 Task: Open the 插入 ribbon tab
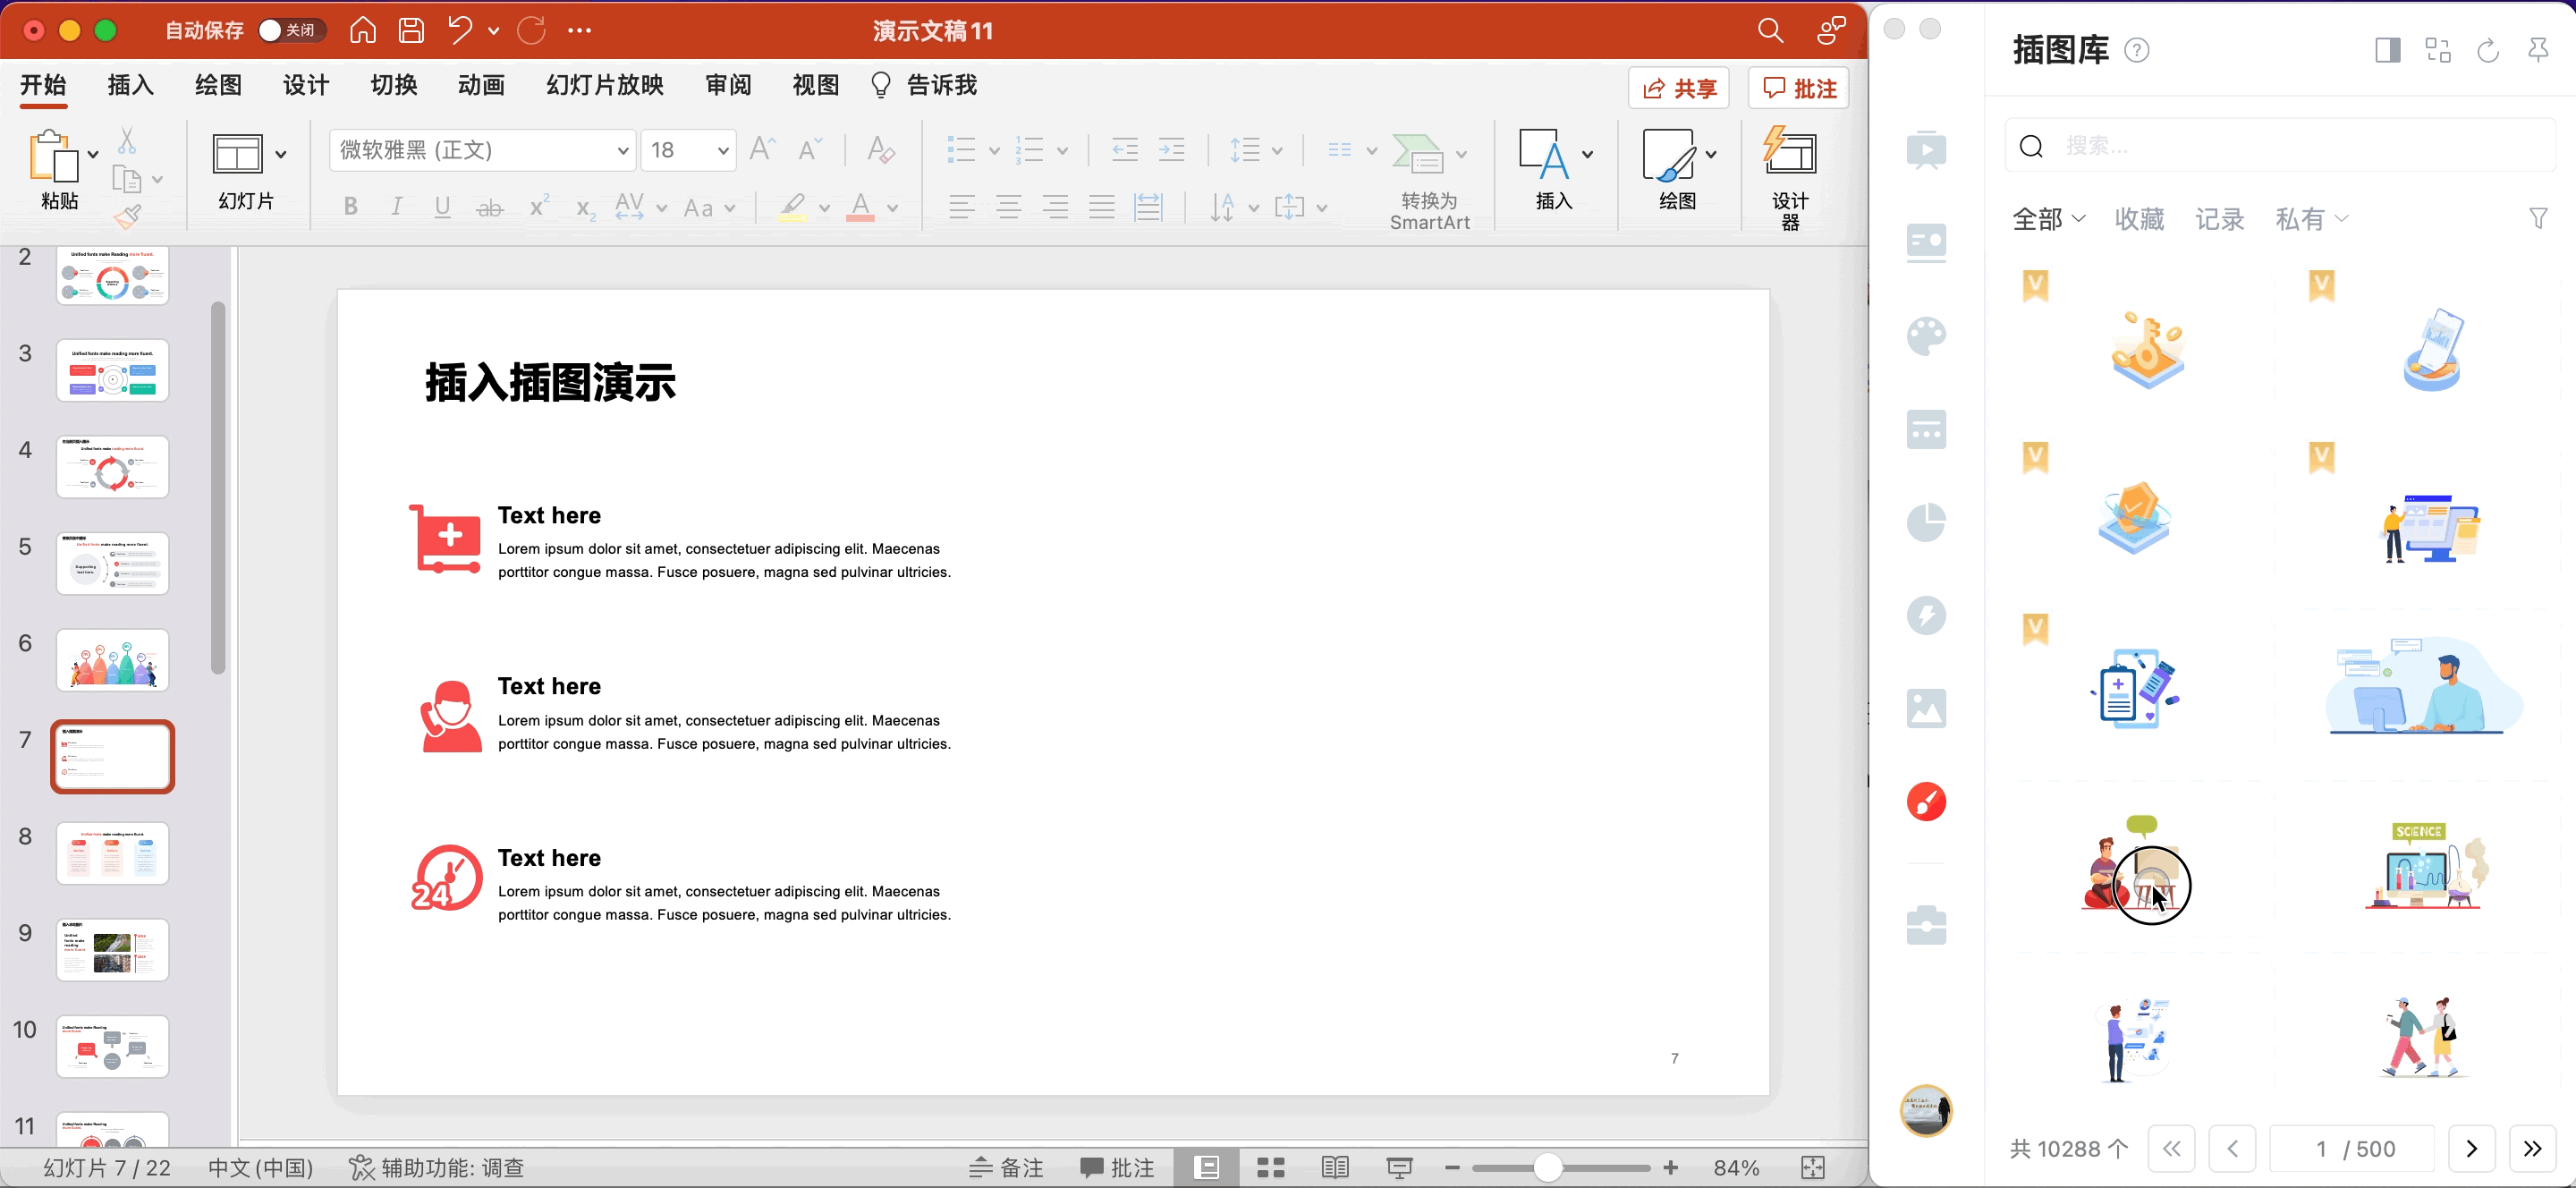click(130, 85)
